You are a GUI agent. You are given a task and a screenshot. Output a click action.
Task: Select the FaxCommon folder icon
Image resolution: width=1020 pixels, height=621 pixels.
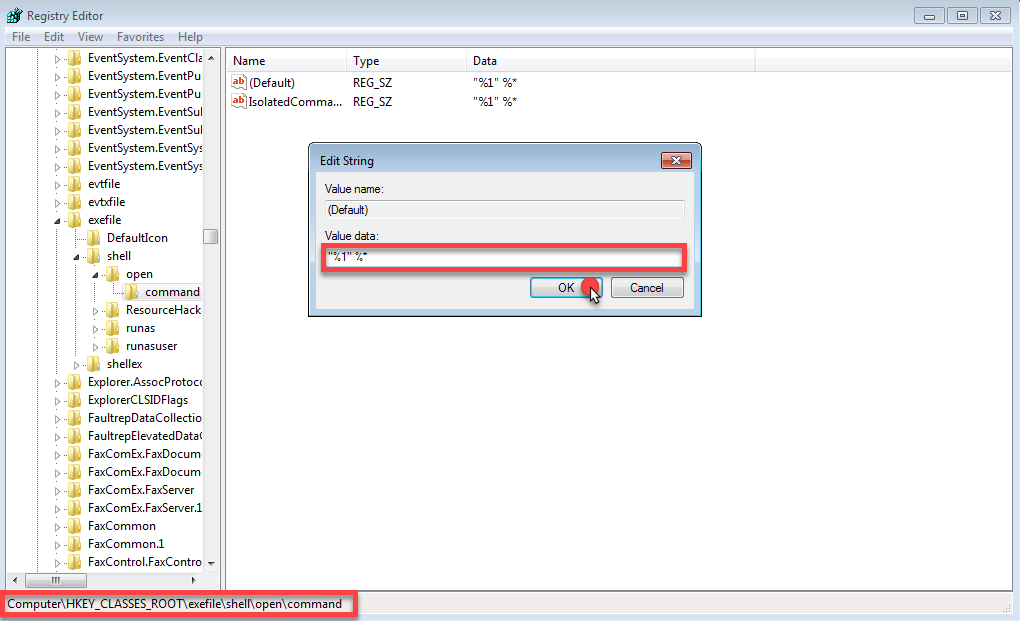click(74, 526)
